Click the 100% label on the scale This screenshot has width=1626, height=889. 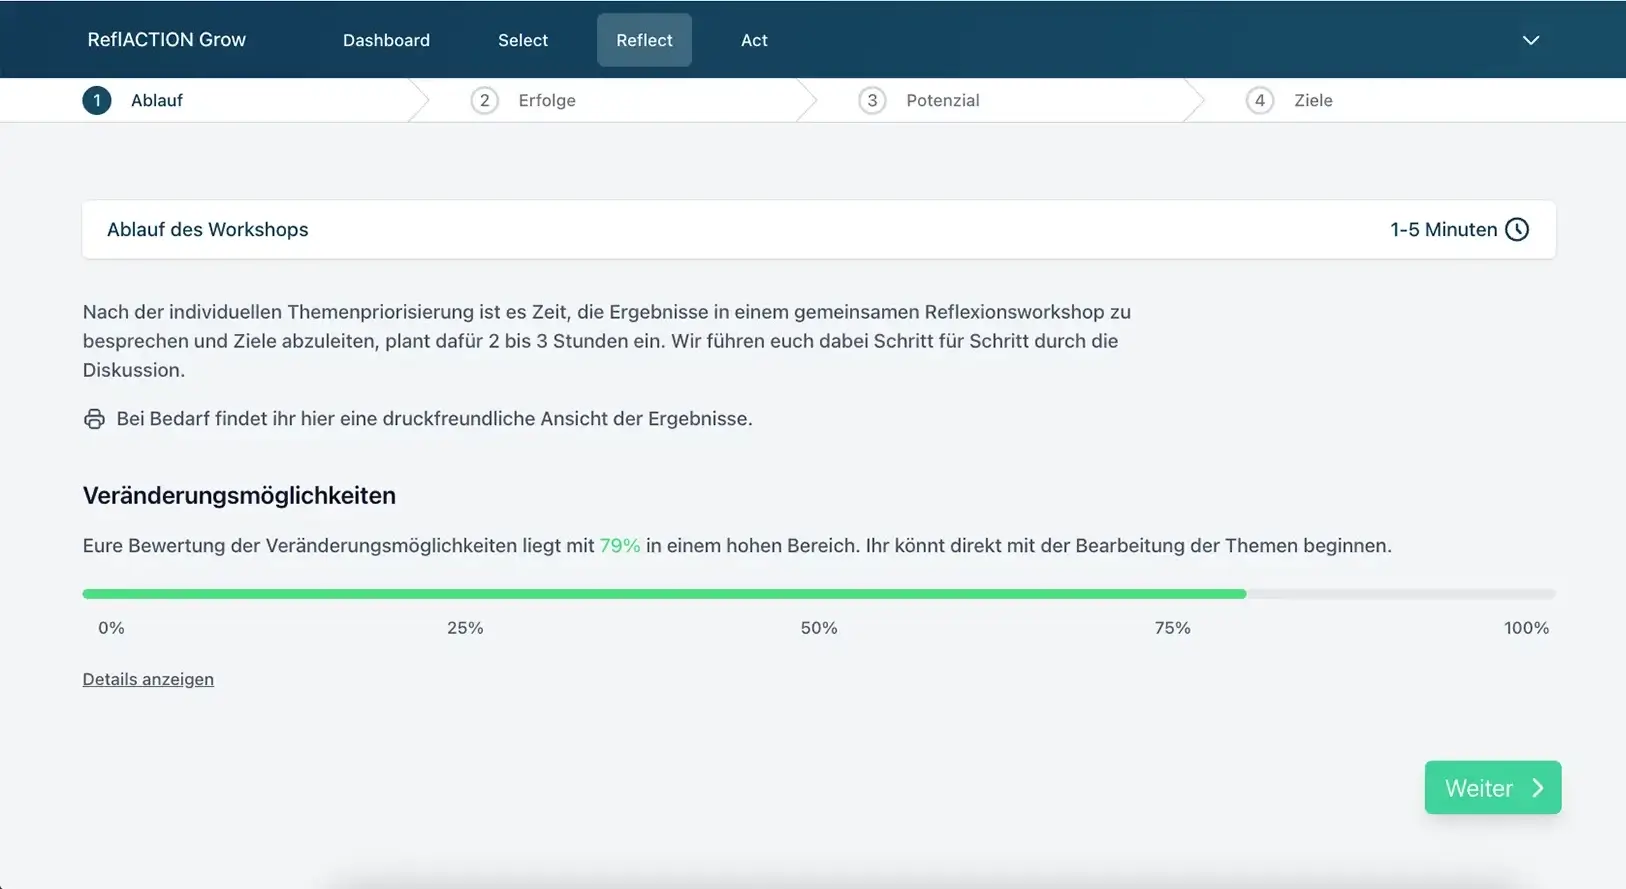point(1526,628)
